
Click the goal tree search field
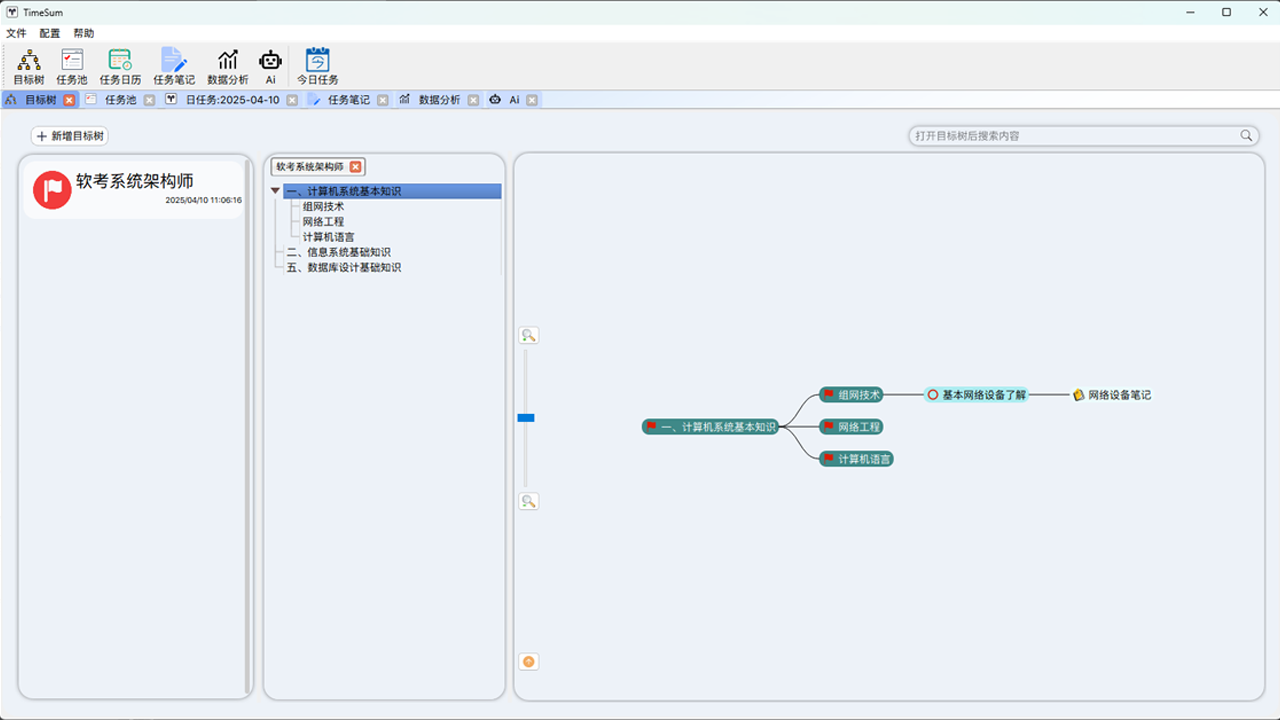pyautogui.click(x=1075, y=136)
